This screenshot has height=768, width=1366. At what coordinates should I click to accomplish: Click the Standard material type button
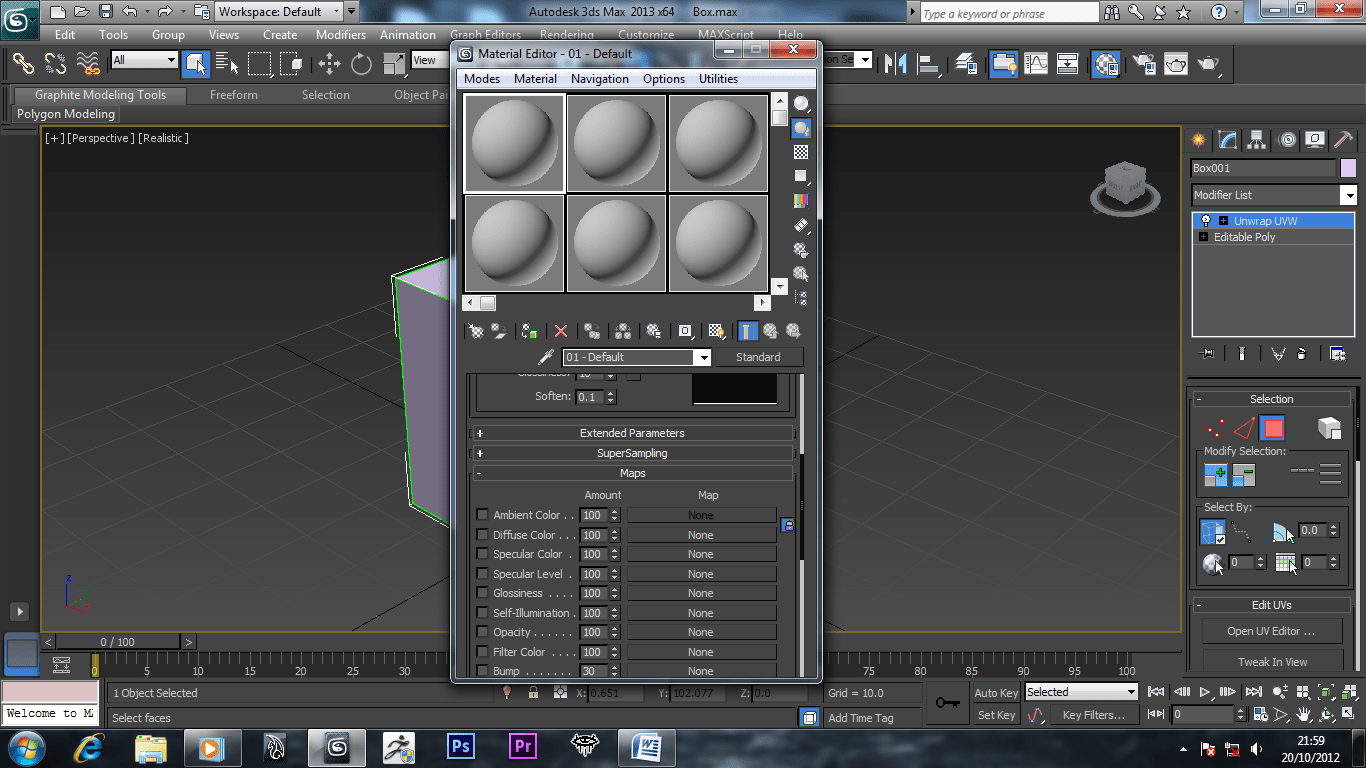[758, 357]
